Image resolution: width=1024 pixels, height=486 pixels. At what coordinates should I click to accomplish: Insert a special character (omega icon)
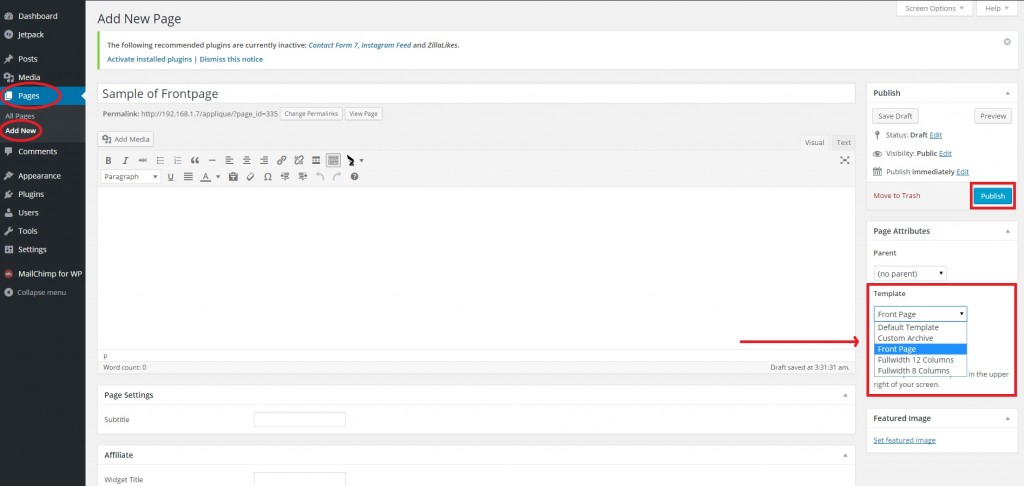(x=267, y=177)
